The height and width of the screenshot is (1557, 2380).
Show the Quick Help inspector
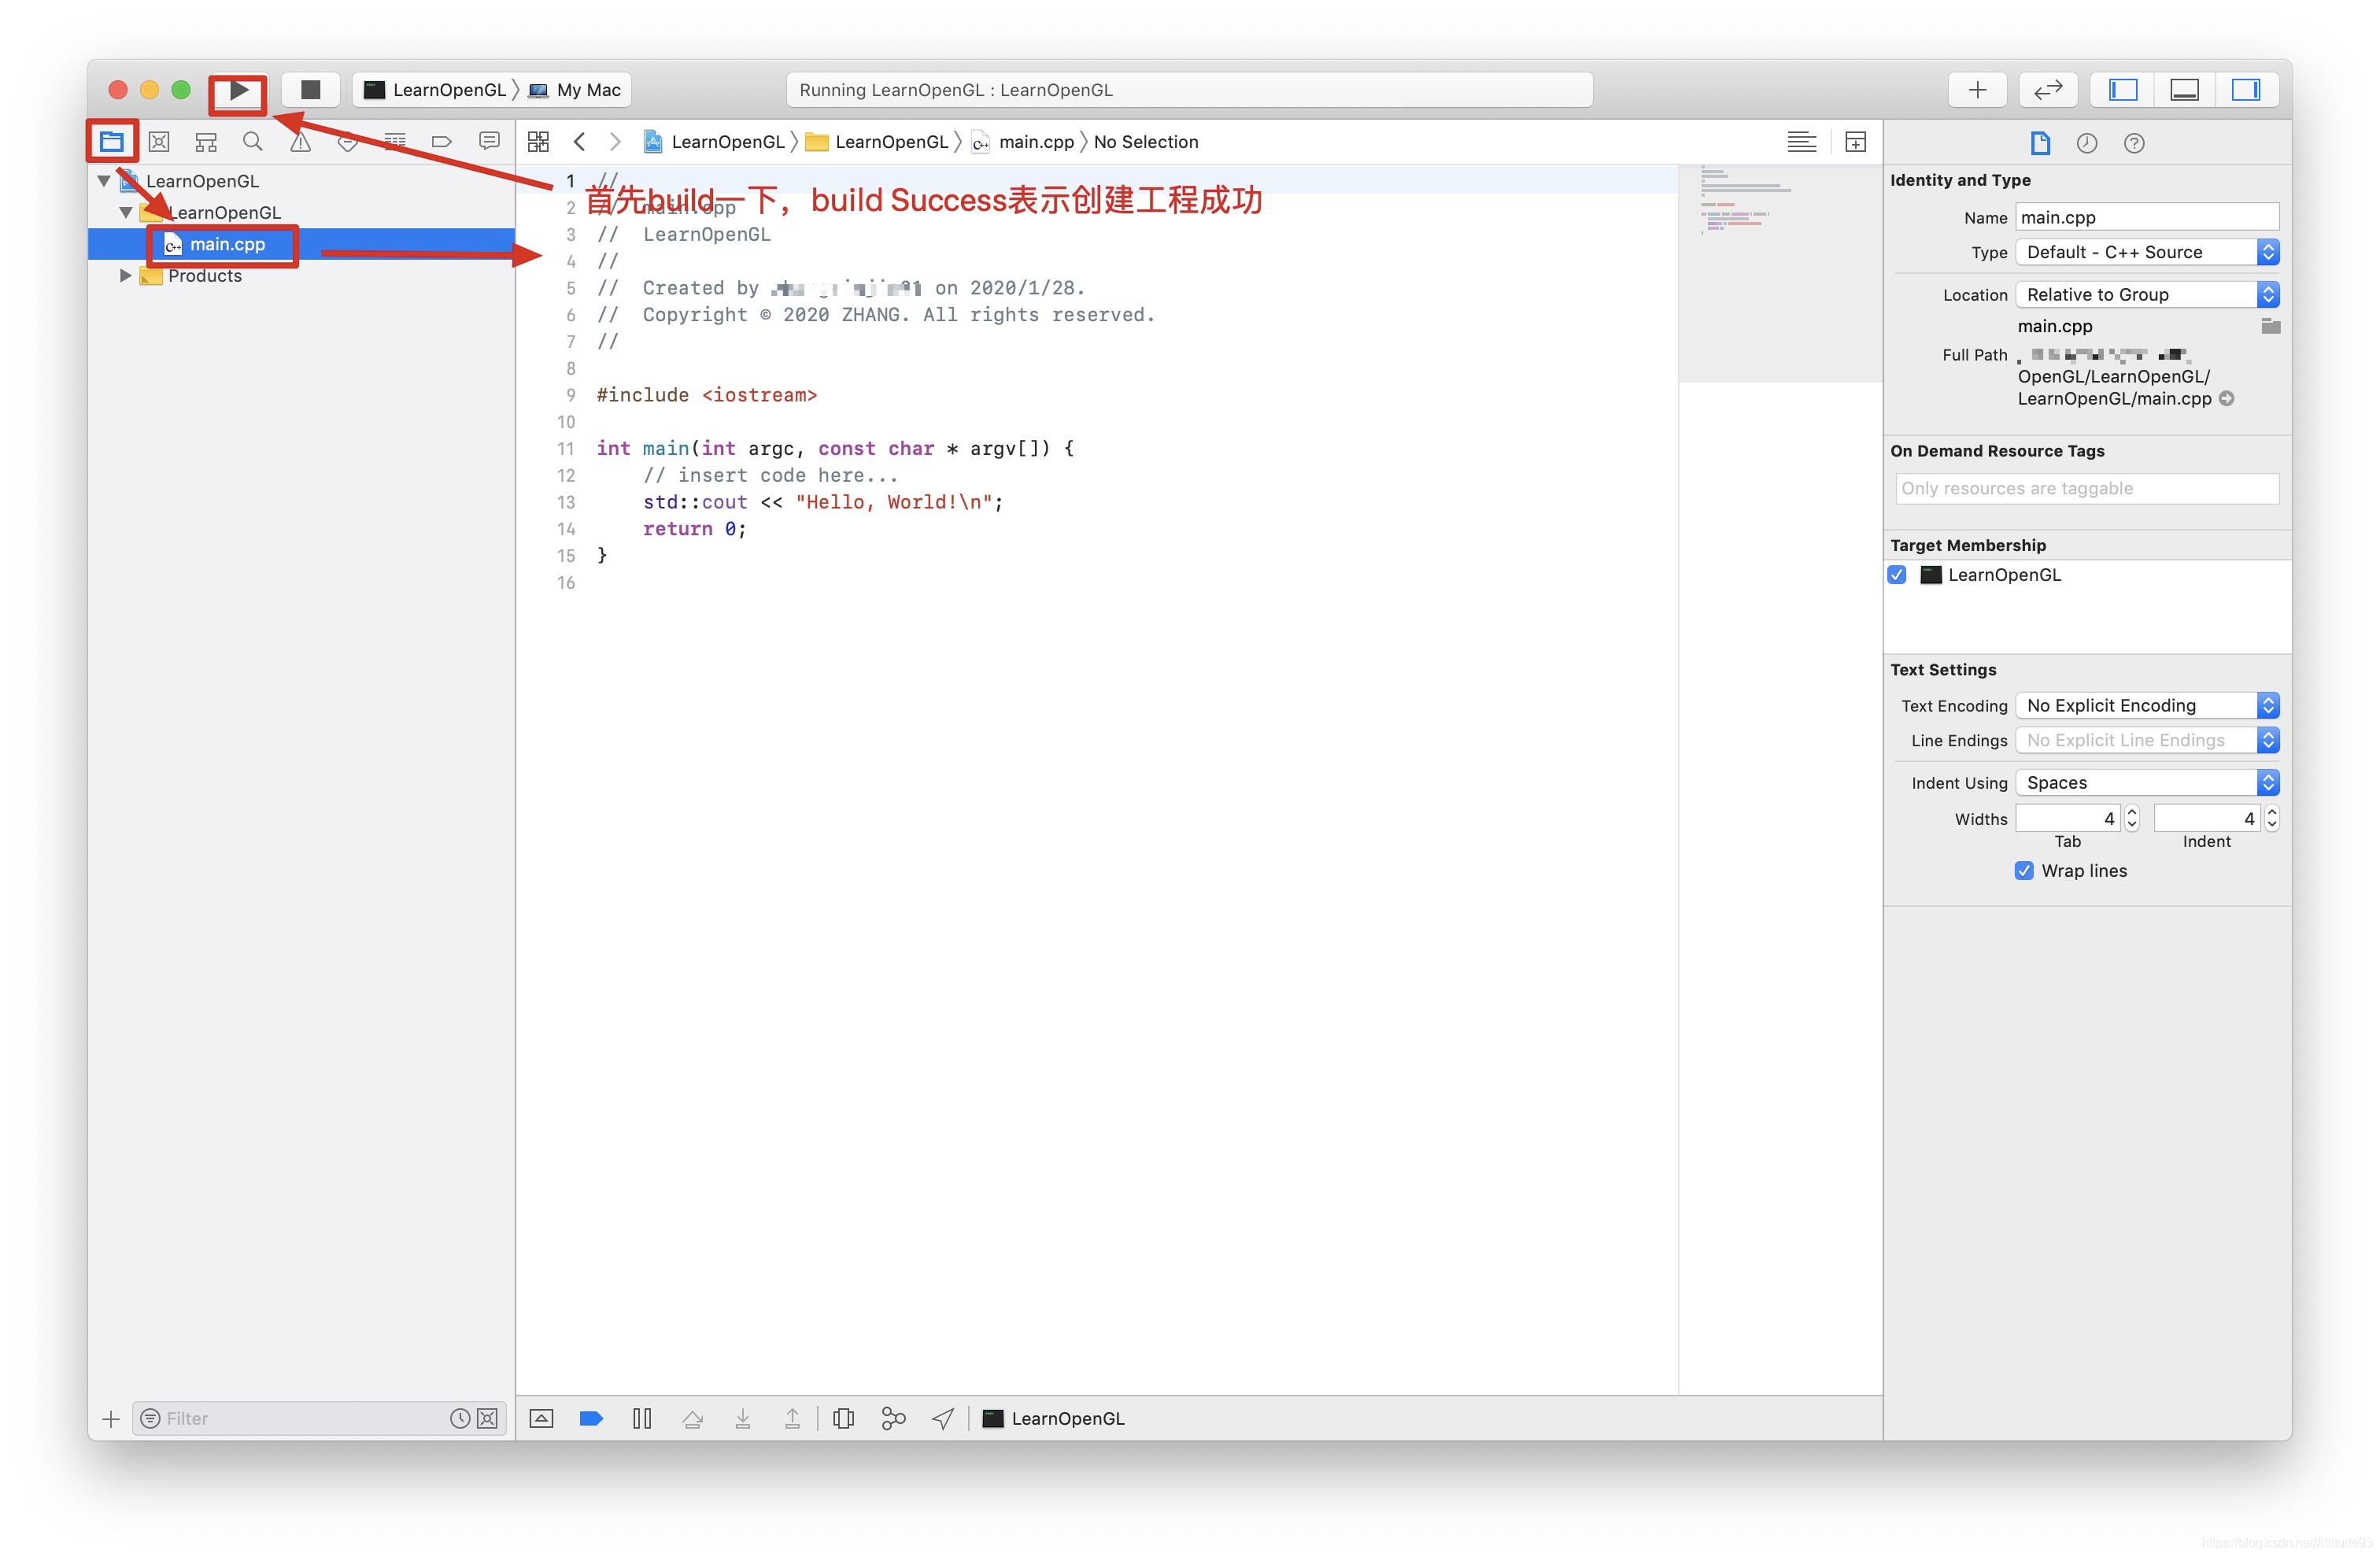pyautogui.click(x=2134, y=143)
